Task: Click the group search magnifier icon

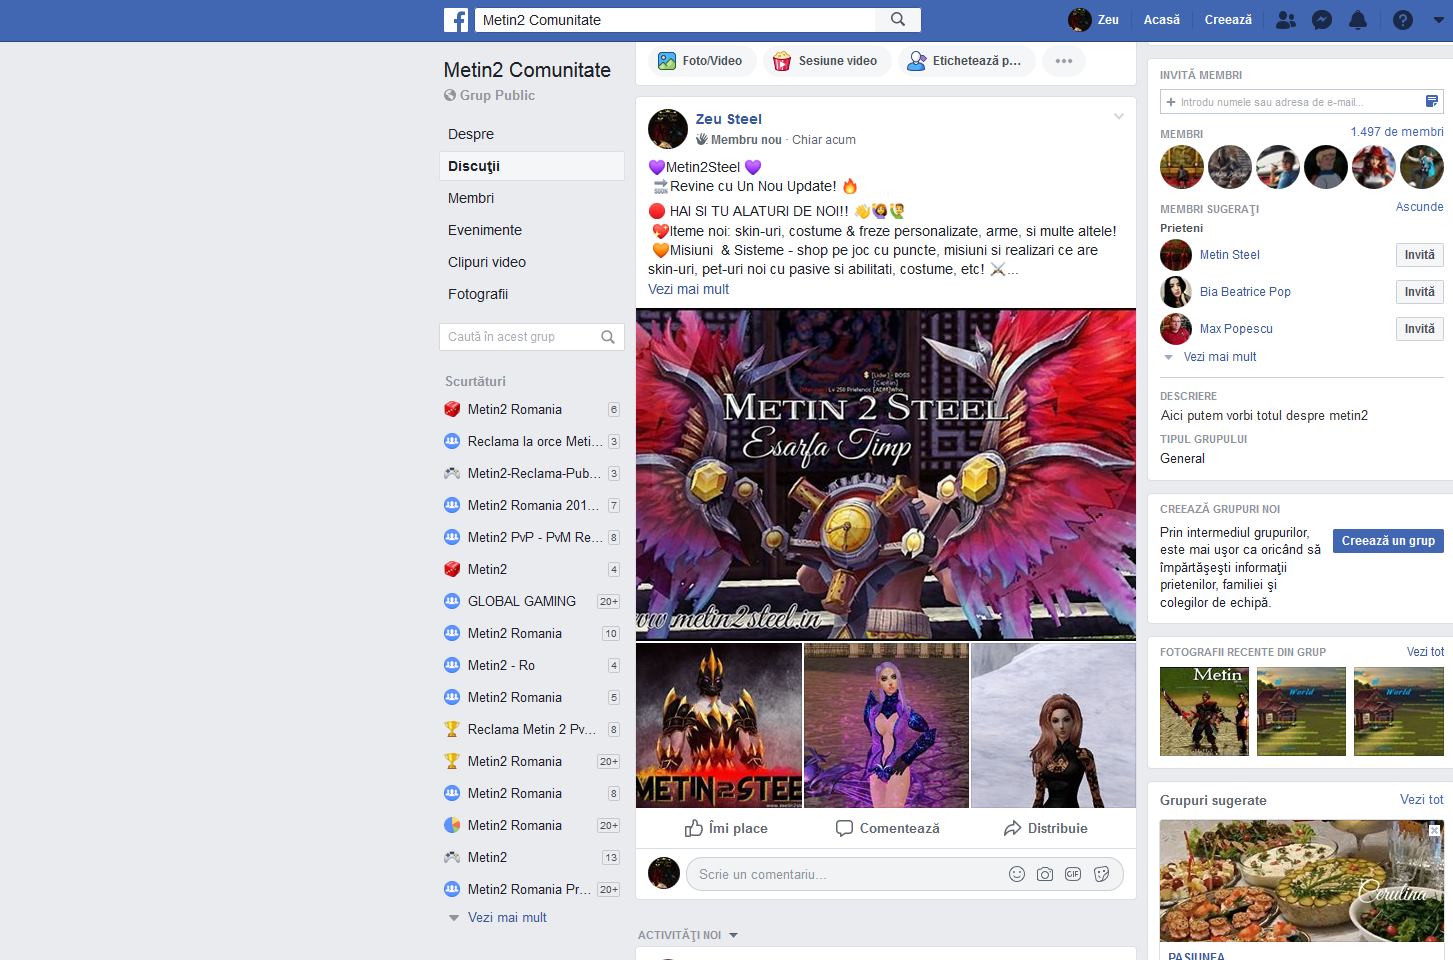Action: pyautogui.click(x=608, y=337)
